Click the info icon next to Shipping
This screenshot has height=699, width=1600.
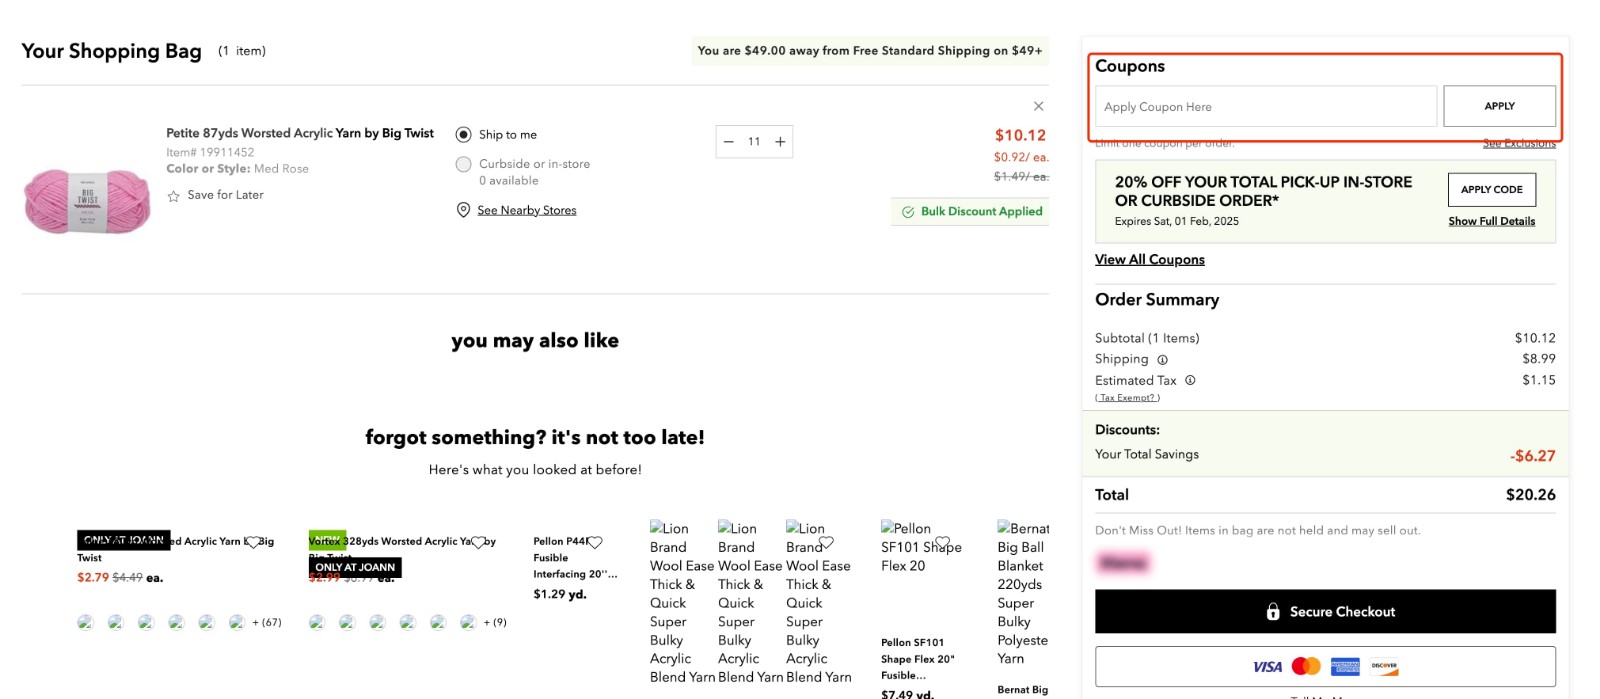click(1162, 360)
